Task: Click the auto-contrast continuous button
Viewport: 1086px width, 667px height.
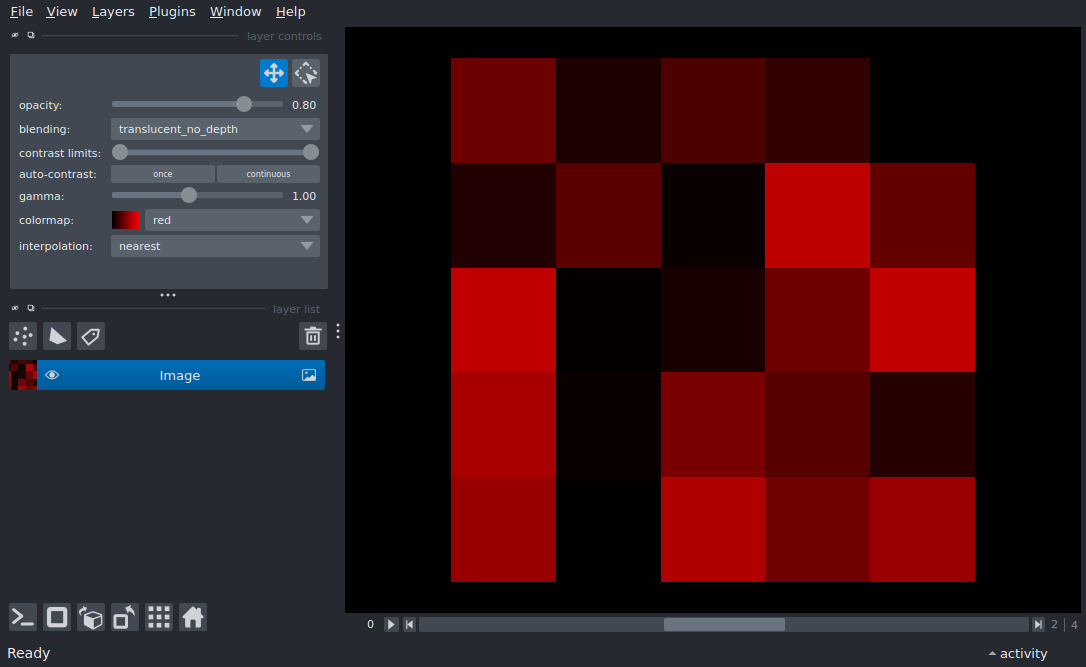Action: (268, 174)
